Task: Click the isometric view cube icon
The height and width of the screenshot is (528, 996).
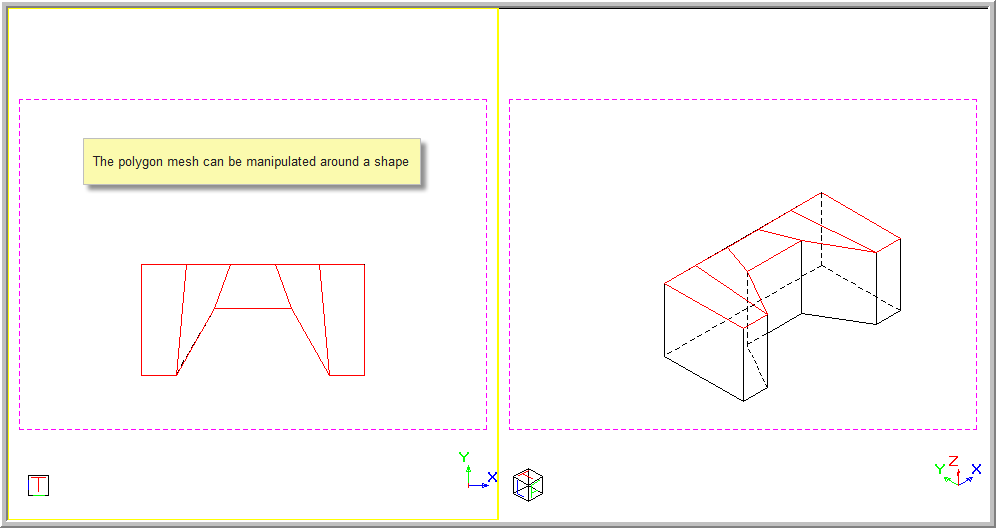Action: coord(527,484)
